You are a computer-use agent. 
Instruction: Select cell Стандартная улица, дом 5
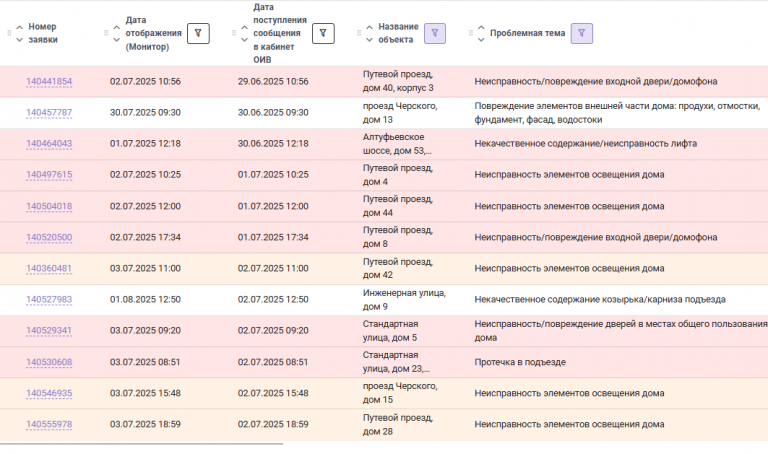(x=390, y=331)
